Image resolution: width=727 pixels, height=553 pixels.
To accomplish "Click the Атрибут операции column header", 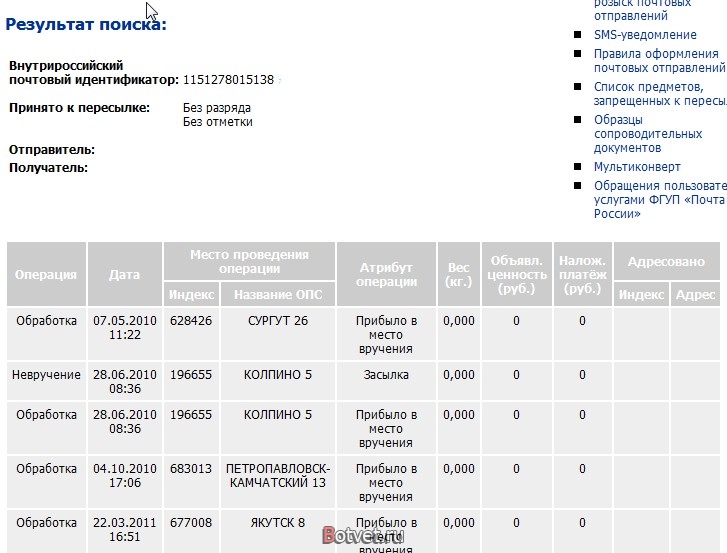I will [386, 274].
